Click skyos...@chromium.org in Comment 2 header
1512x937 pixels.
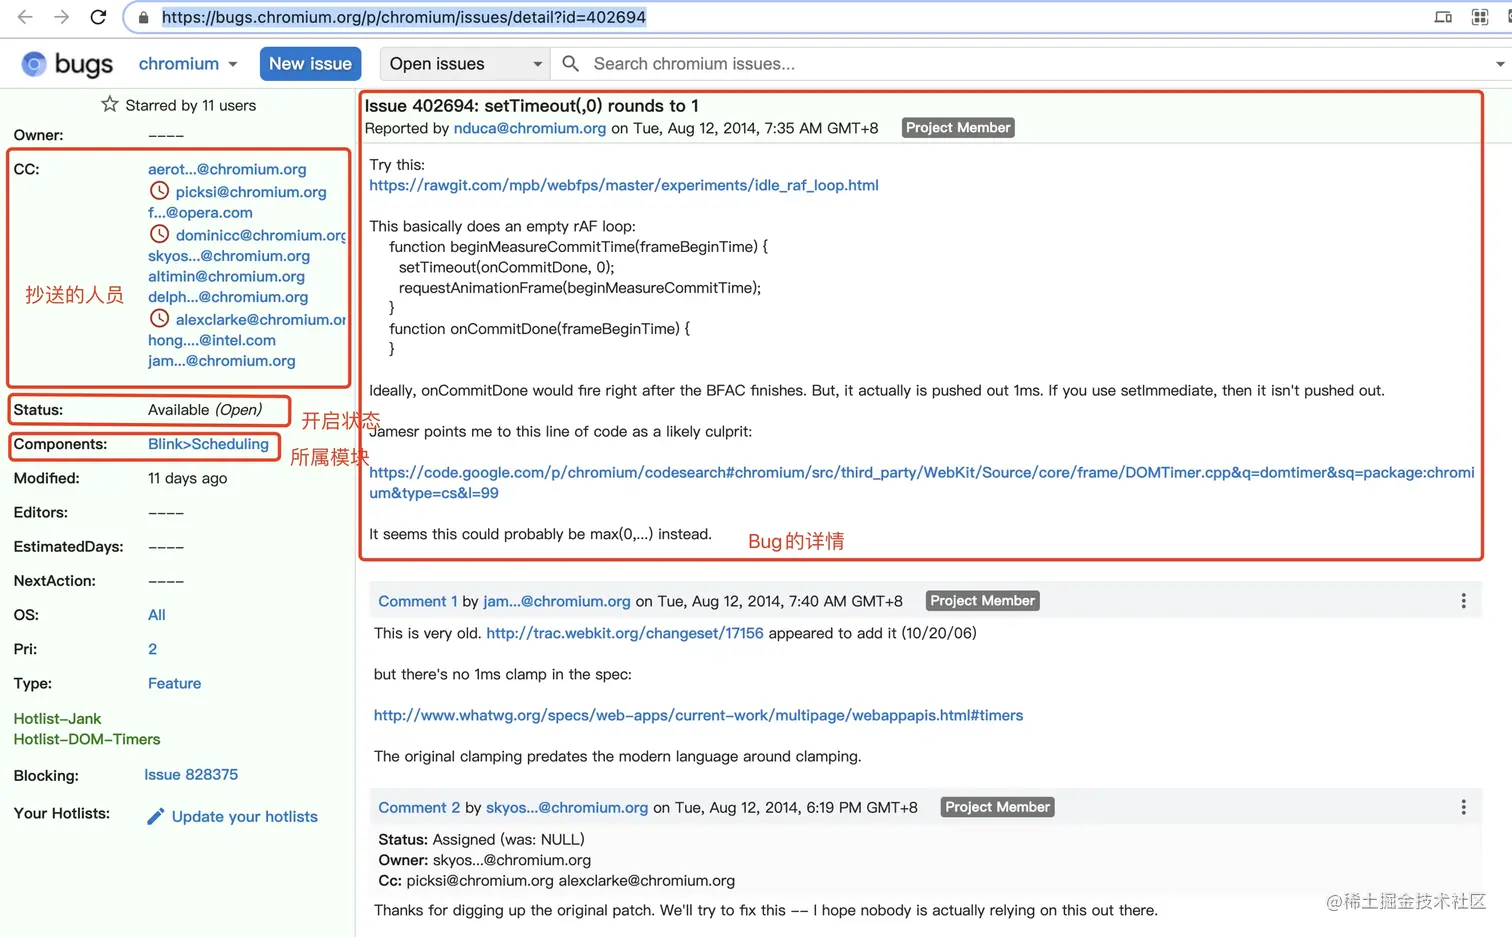tap(567, 807)
